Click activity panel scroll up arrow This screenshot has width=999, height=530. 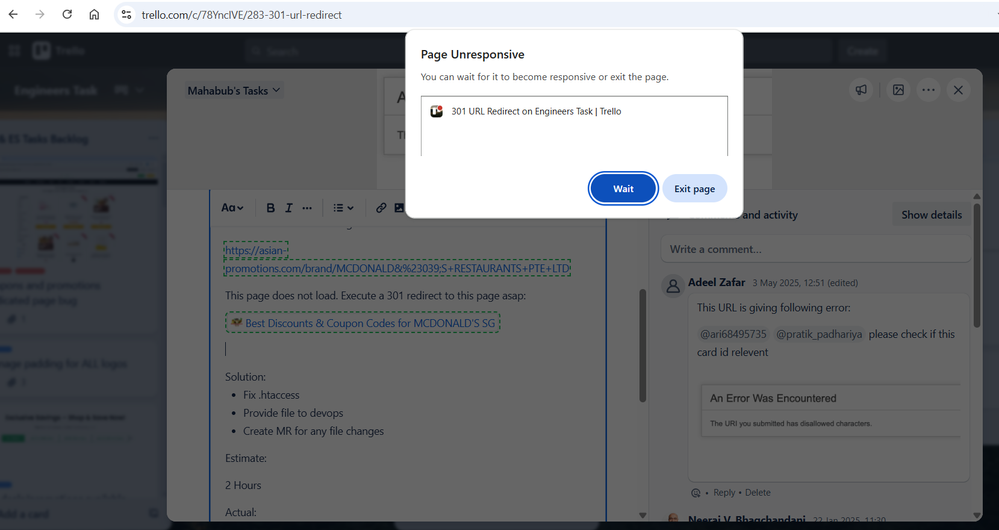tap(977, 196)
